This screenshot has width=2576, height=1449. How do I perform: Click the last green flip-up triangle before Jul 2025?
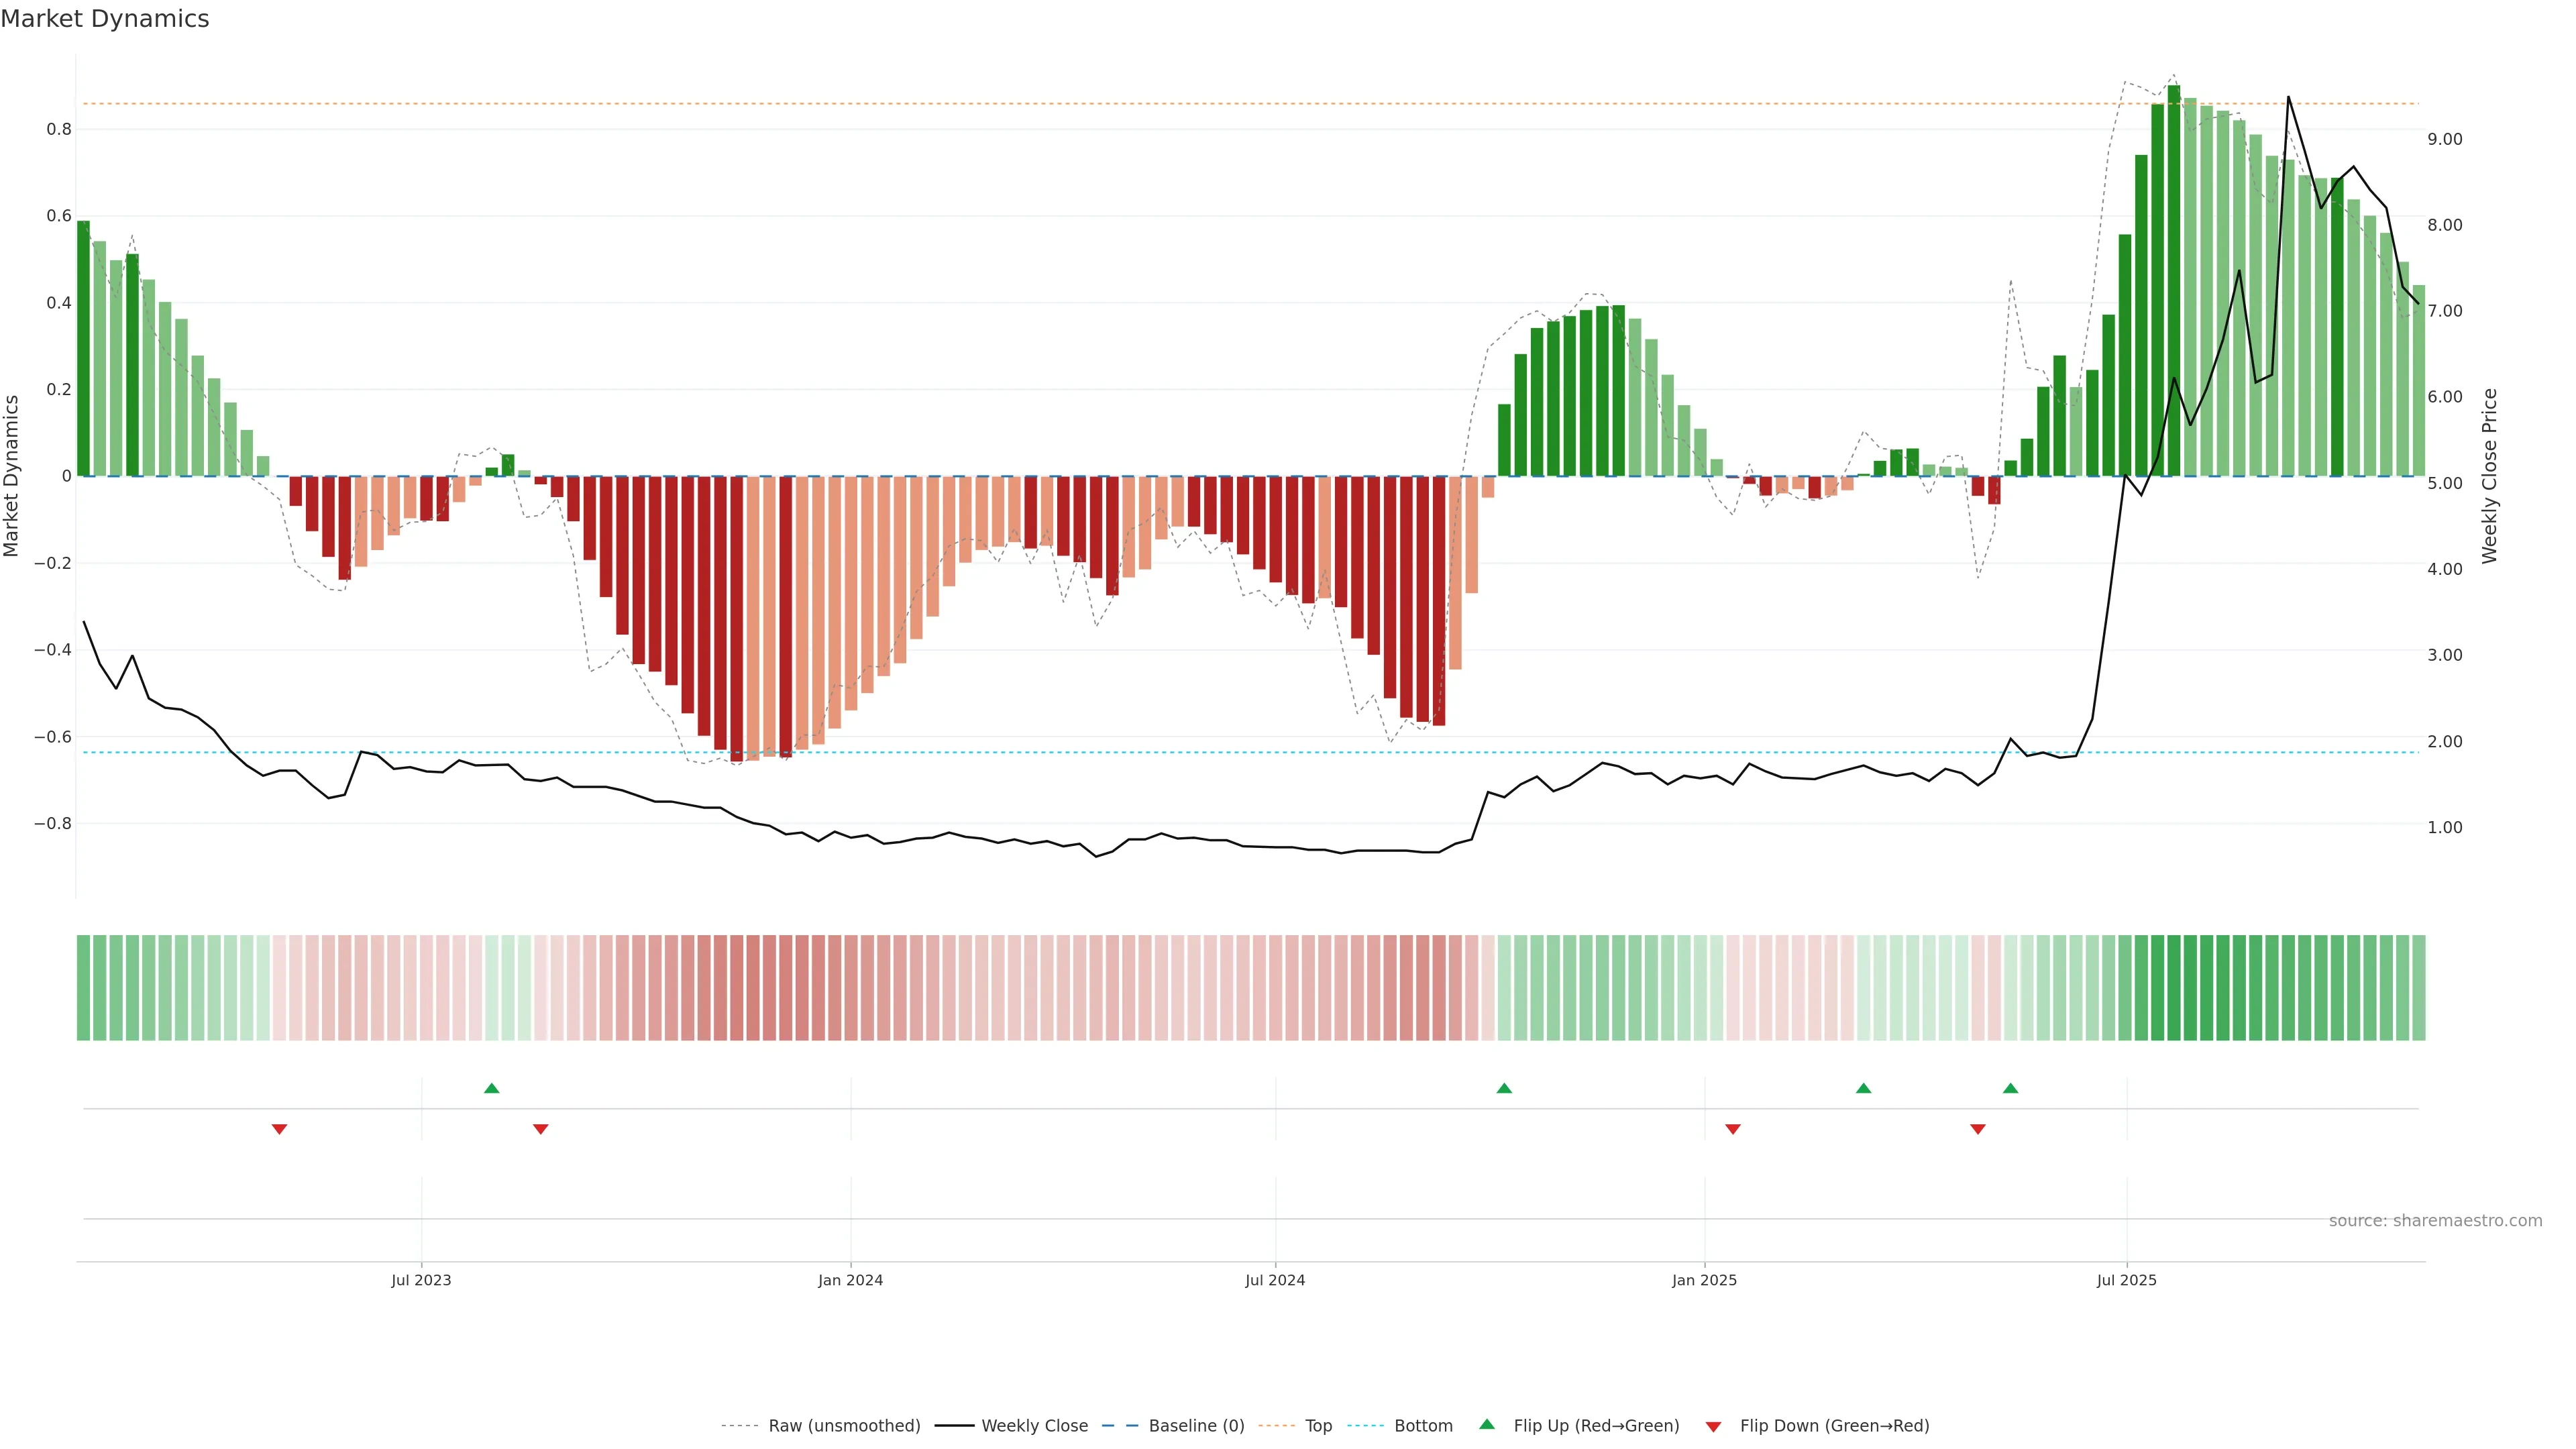[x=2010, y=1088]
